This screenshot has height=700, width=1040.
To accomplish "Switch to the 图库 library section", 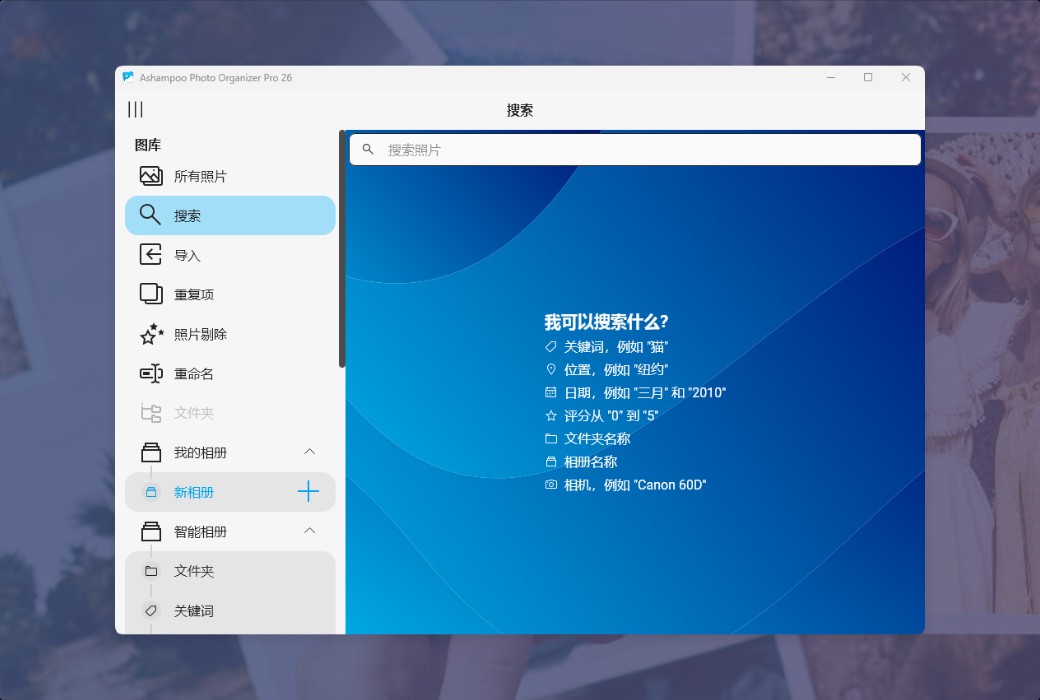I will click(x=148, y=144).
